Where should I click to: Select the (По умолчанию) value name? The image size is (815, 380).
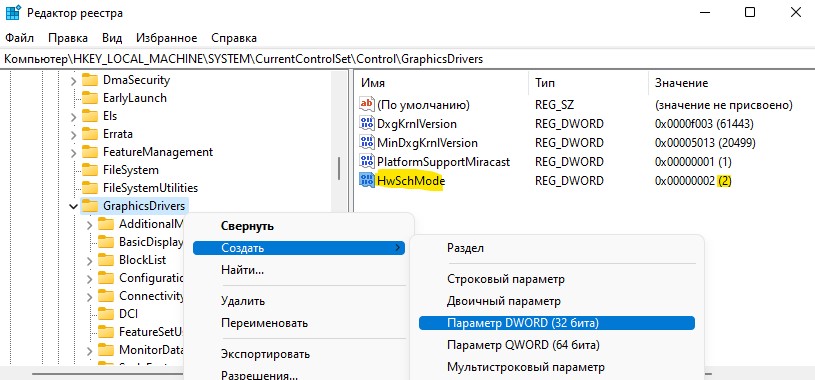[423, 105]
